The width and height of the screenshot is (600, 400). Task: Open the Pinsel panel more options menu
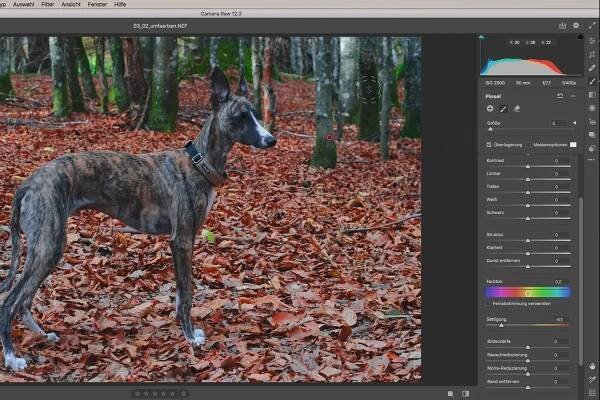(x=574, y=96)
